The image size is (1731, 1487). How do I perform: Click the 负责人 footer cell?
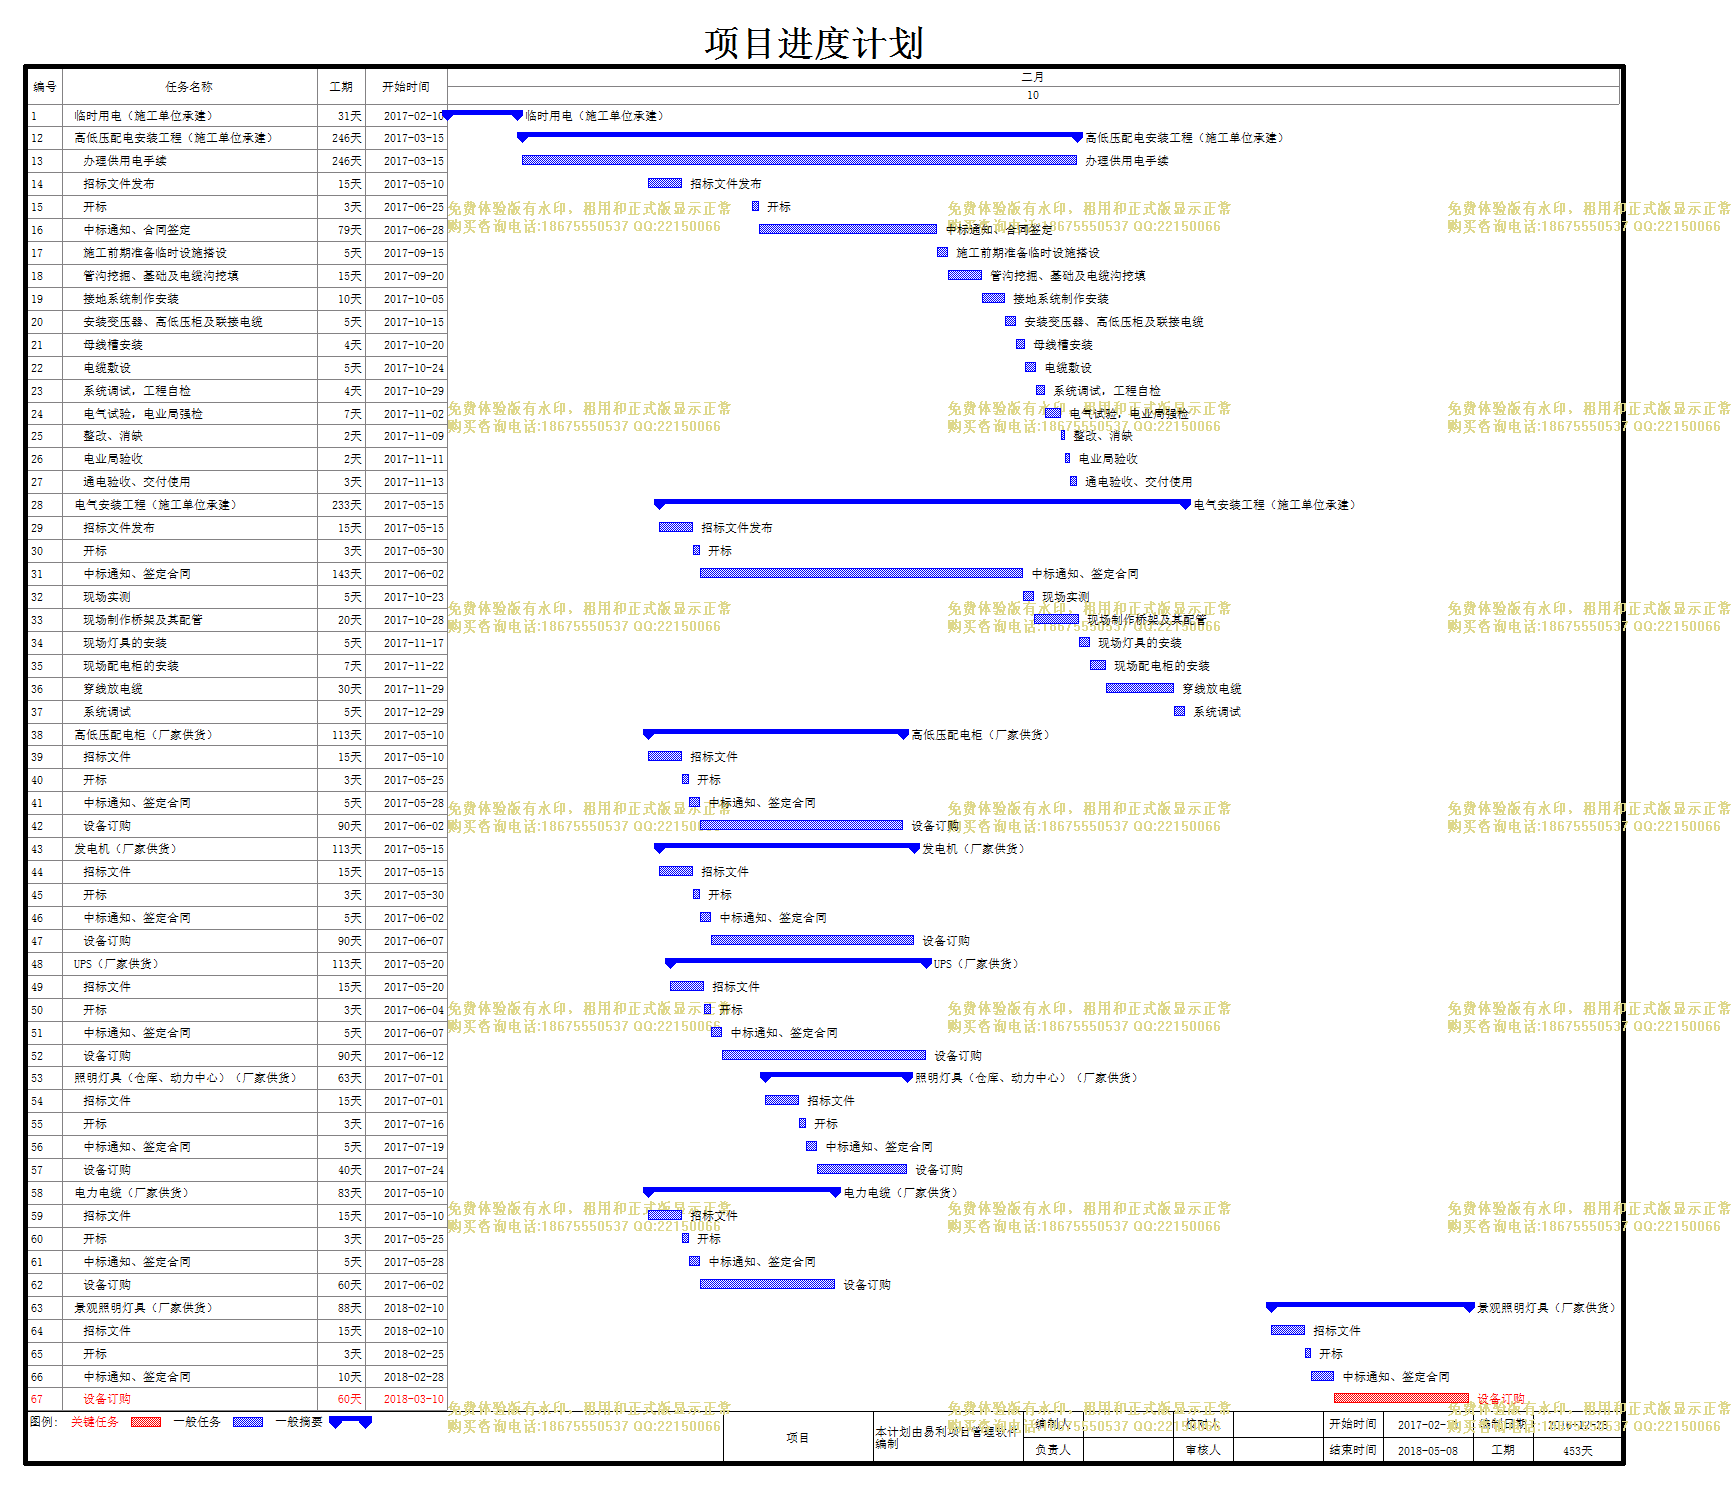1053,1450
